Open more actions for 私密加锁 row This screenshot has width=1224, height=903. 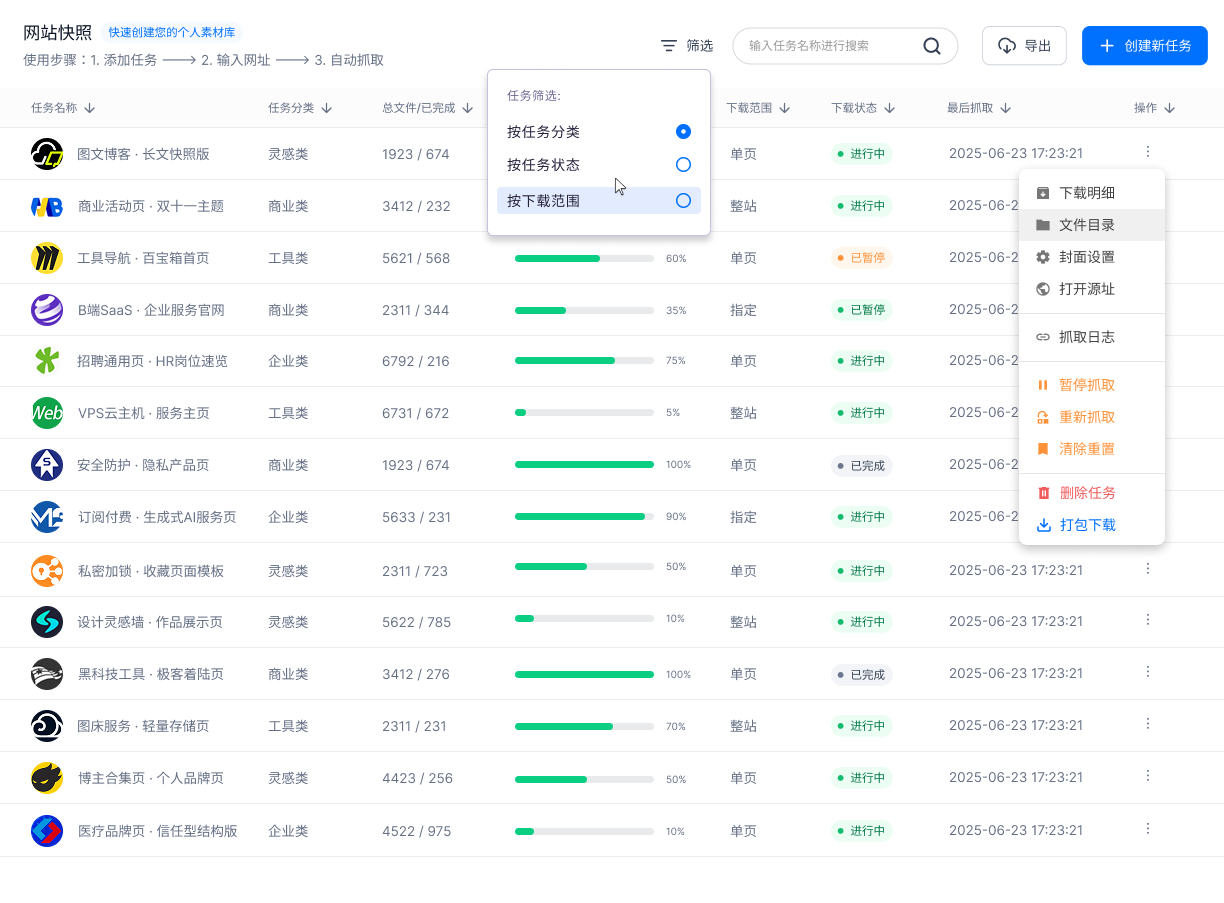[x=1148, y=568]
